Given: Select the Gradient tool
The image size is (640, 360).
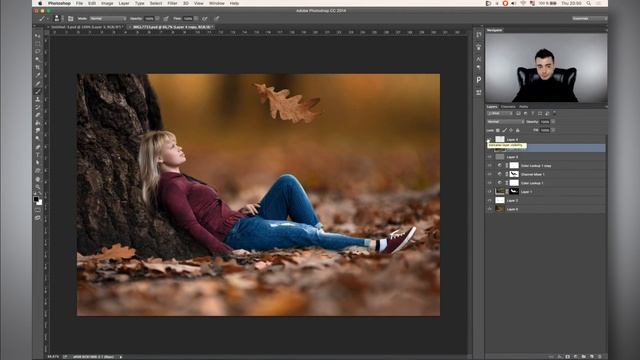Looking at the screenshot, I should (x=38, y=123).
